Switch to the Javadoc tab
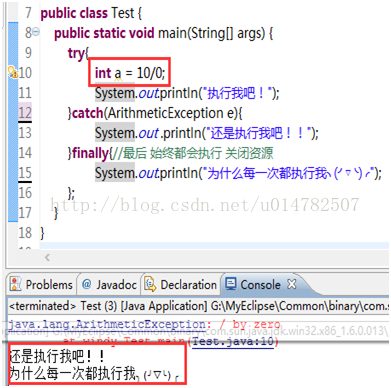 click(x=109, y=285)
